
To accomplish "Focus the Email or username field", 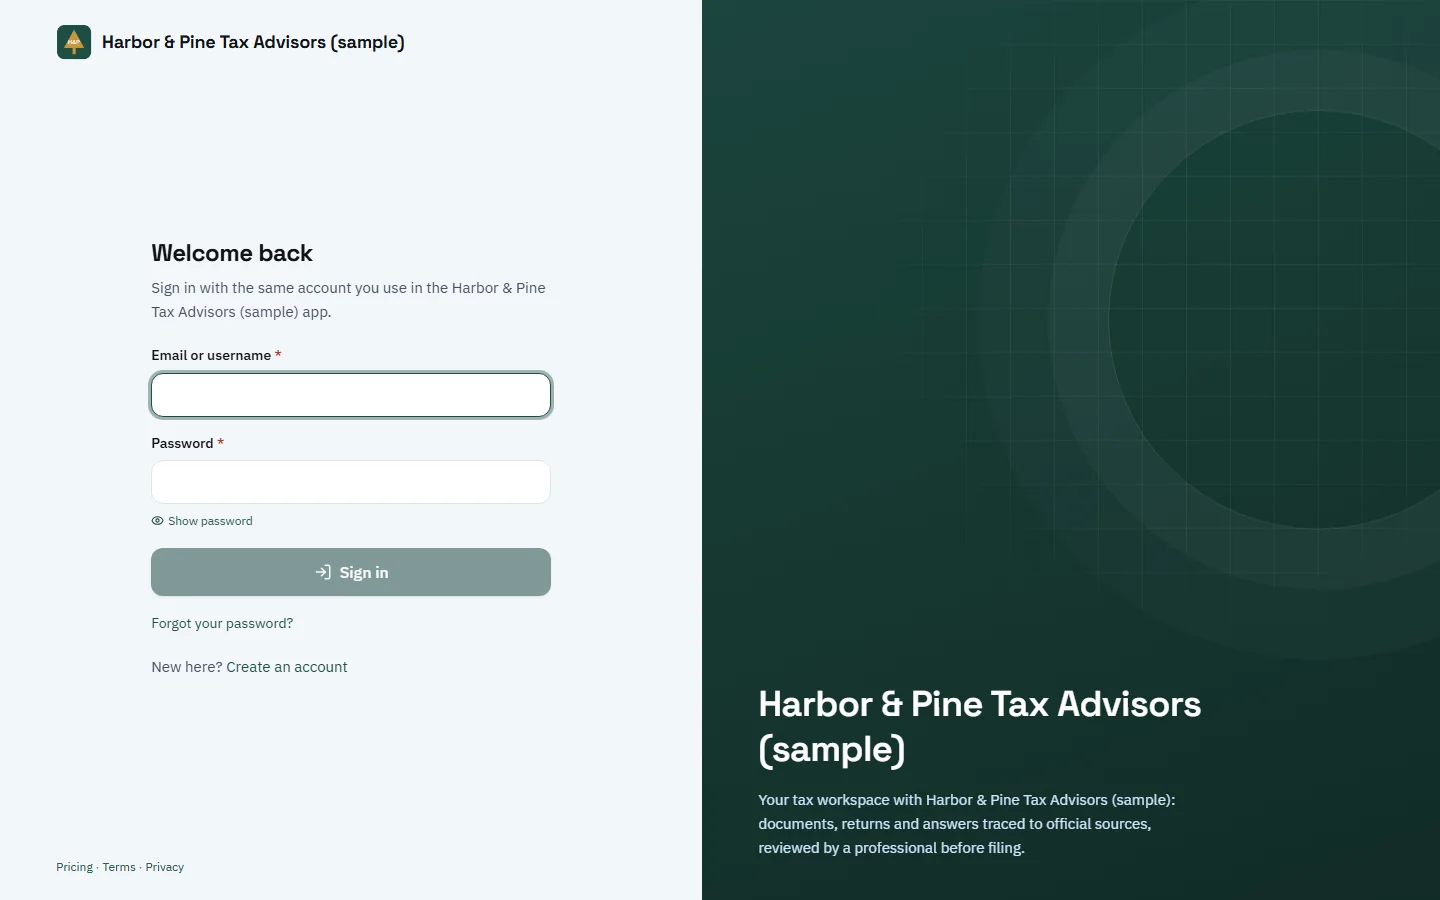I will point(351,395).
